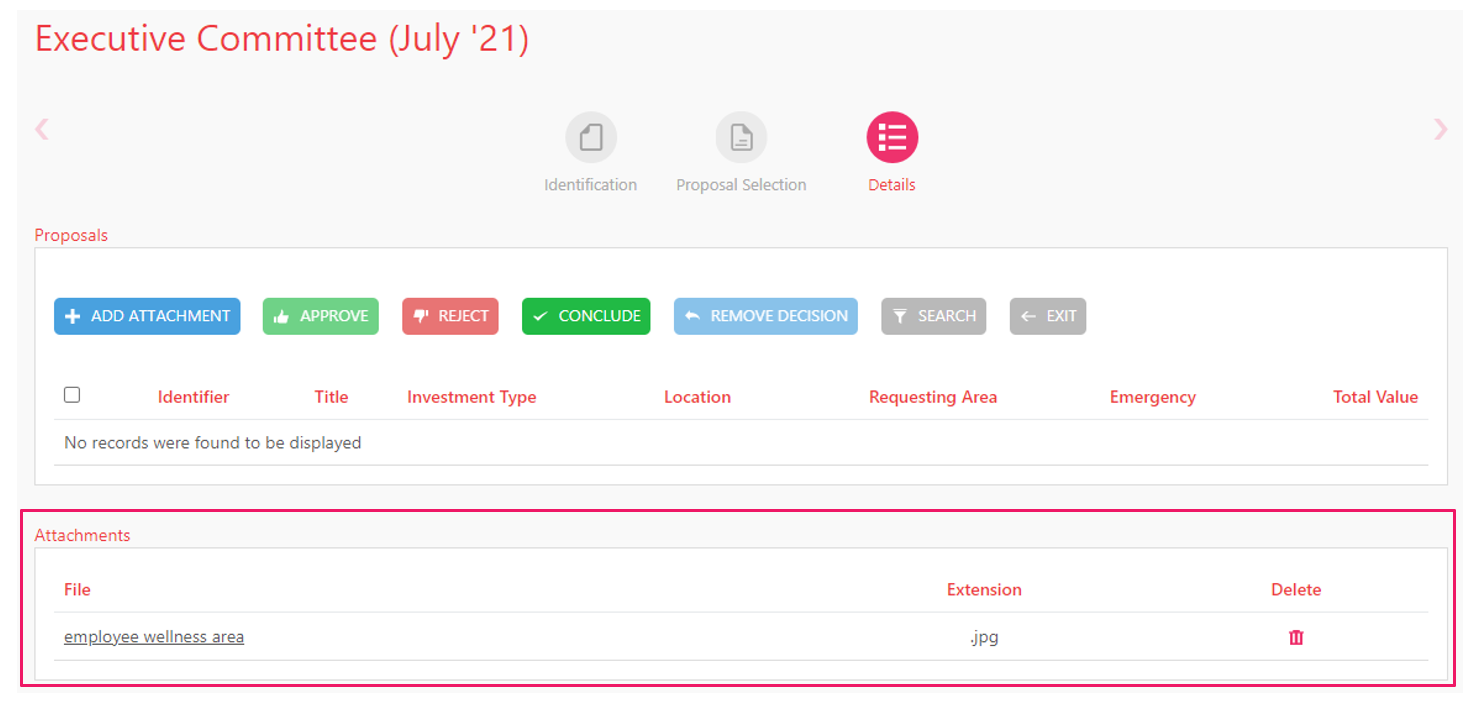Click the Identifier column header
1477x704 pixels.
pyautogui.click(x=194, y=397)
